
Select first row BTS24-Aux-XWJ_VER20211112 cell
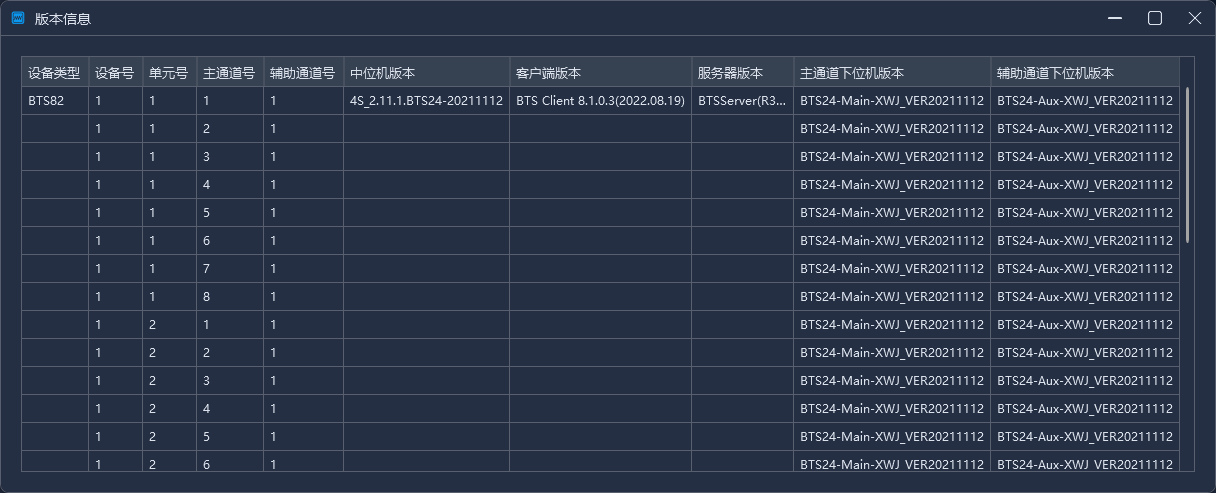[x=1085, y=101]
